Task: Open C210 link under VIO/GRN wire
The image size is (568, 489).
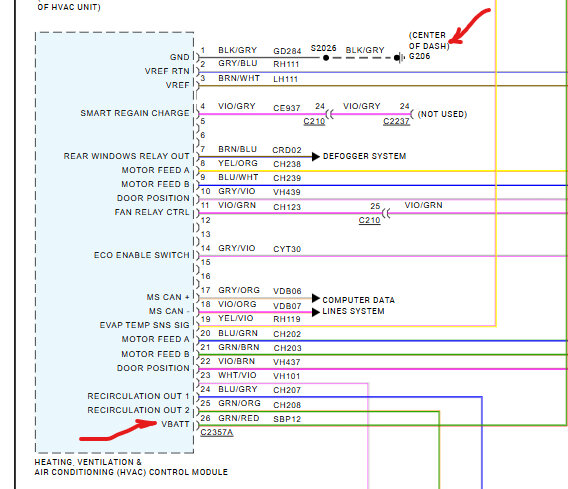Action: [369, 220]
